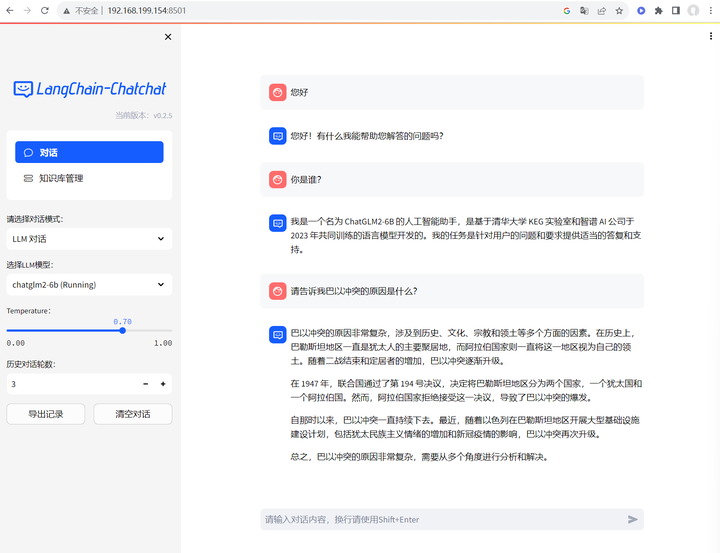This screenshot has width=720, height=553.
Task: Click the 清空对话 button
Action: pyautogui.click(x=133, y=414)
